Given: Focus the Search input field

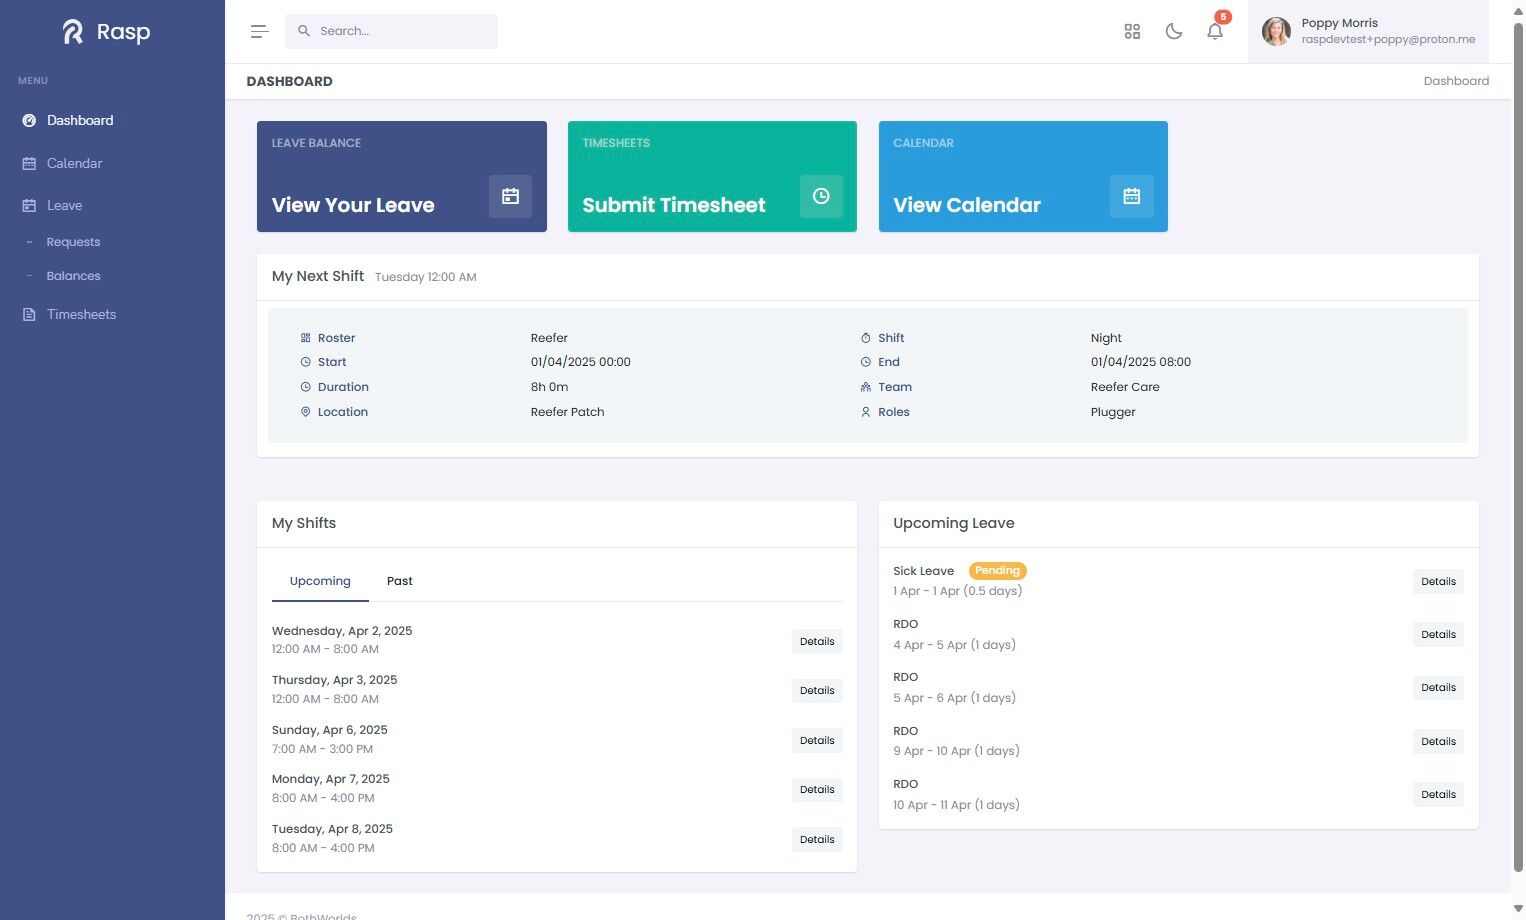Looking at the screenshot, I should tap(391, 31).
